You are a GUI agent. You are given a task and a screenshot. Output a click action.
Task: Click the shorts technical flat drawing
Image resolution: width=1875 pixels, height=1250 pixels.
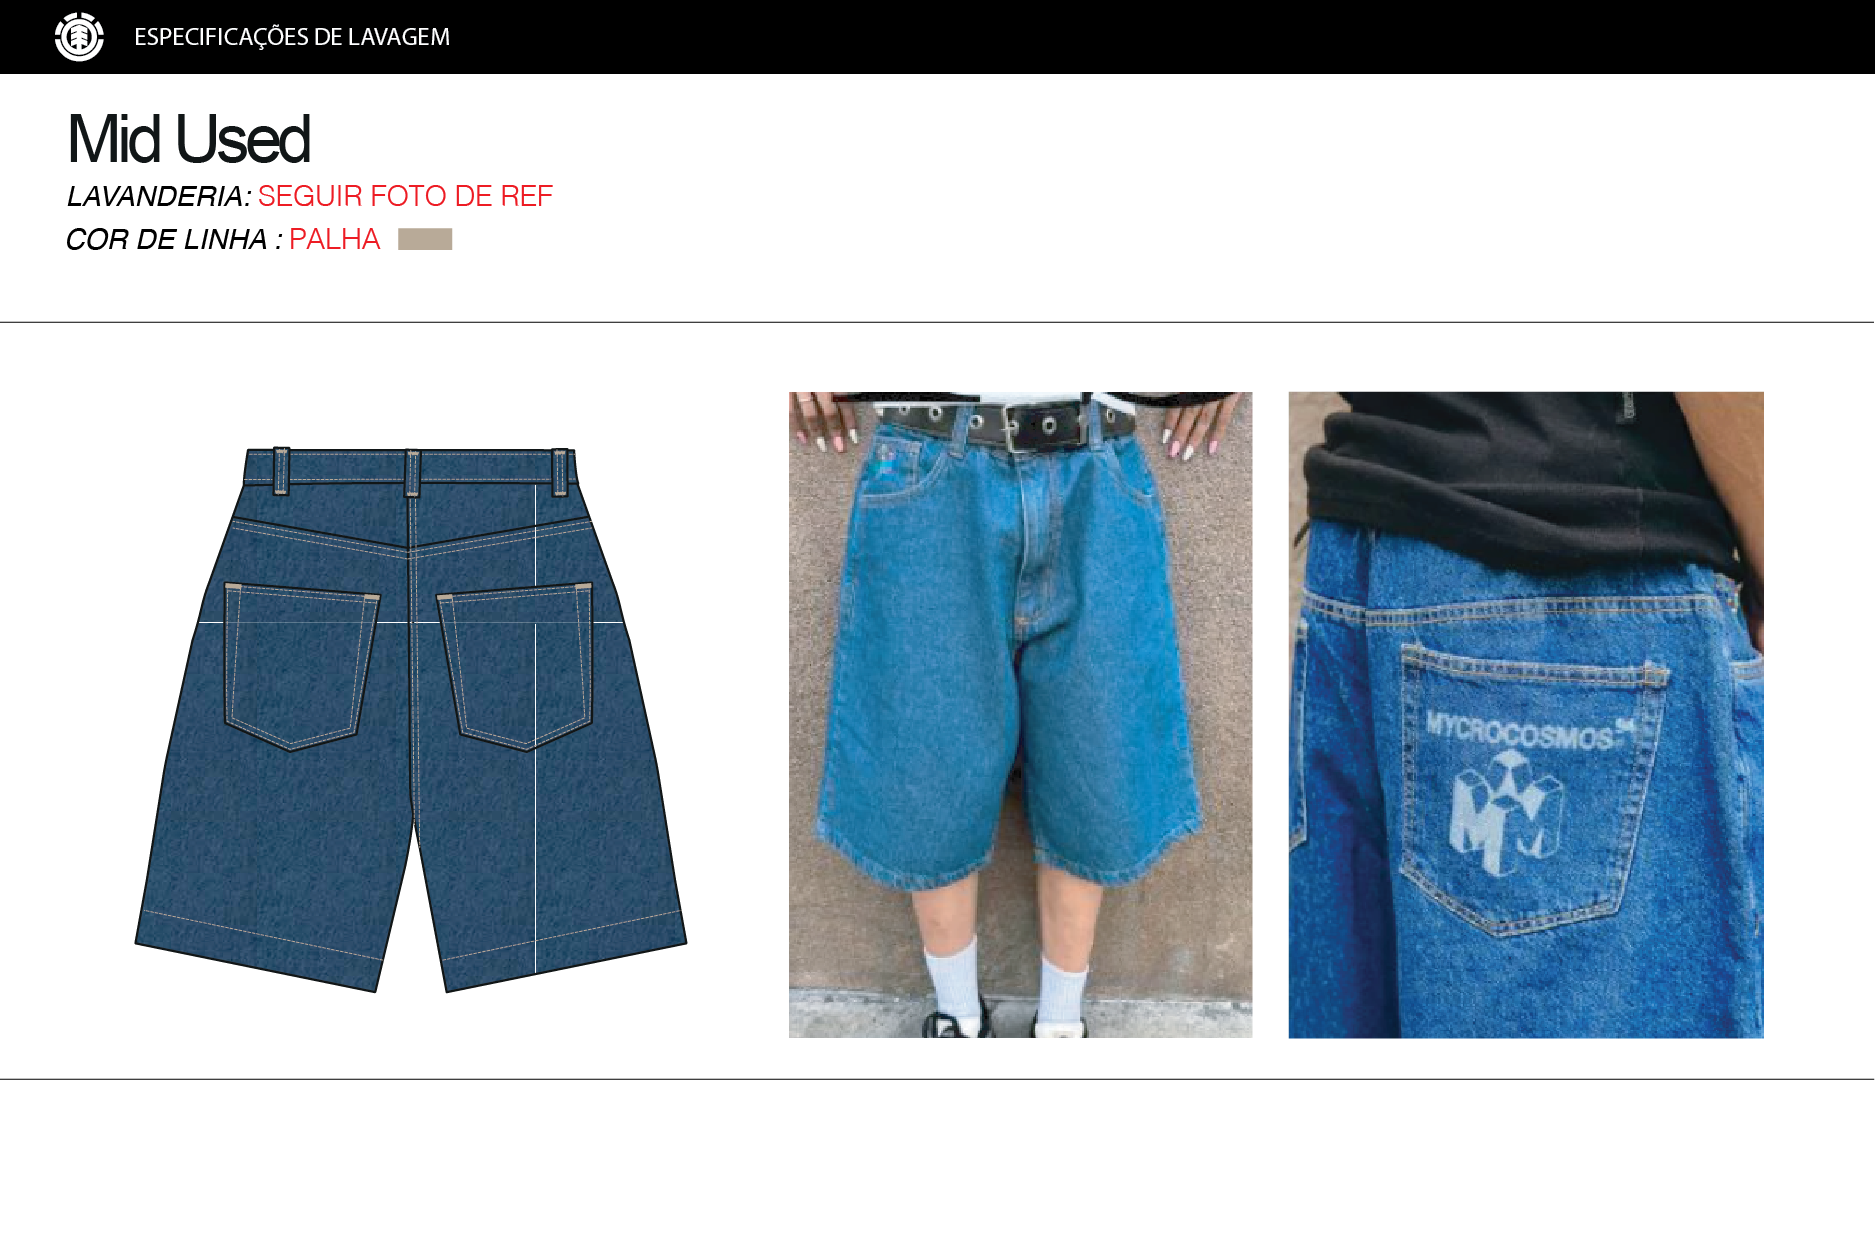pos(411,719)
